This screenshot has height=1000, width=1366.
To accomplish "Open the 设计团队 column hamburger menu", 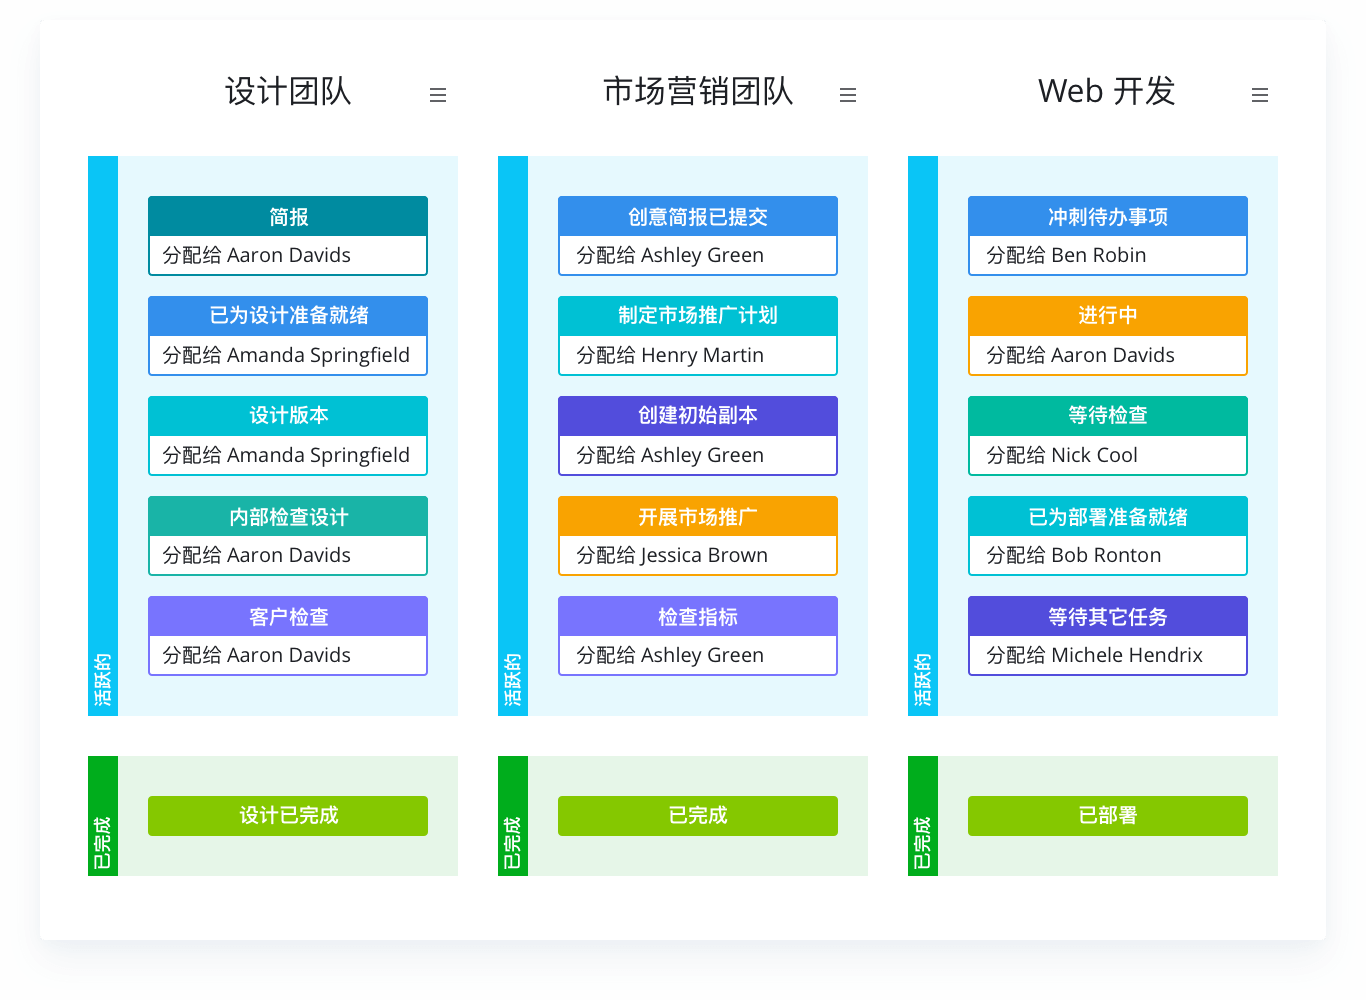I will pyautogui.click(x=438, y=95).
